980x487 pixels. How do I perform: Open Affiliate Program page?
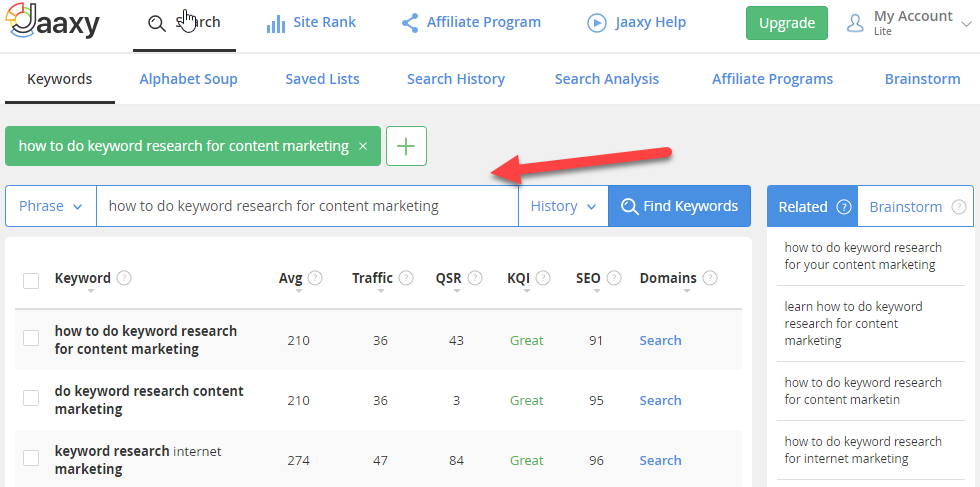pyautogui.click(x=484, y=23)
